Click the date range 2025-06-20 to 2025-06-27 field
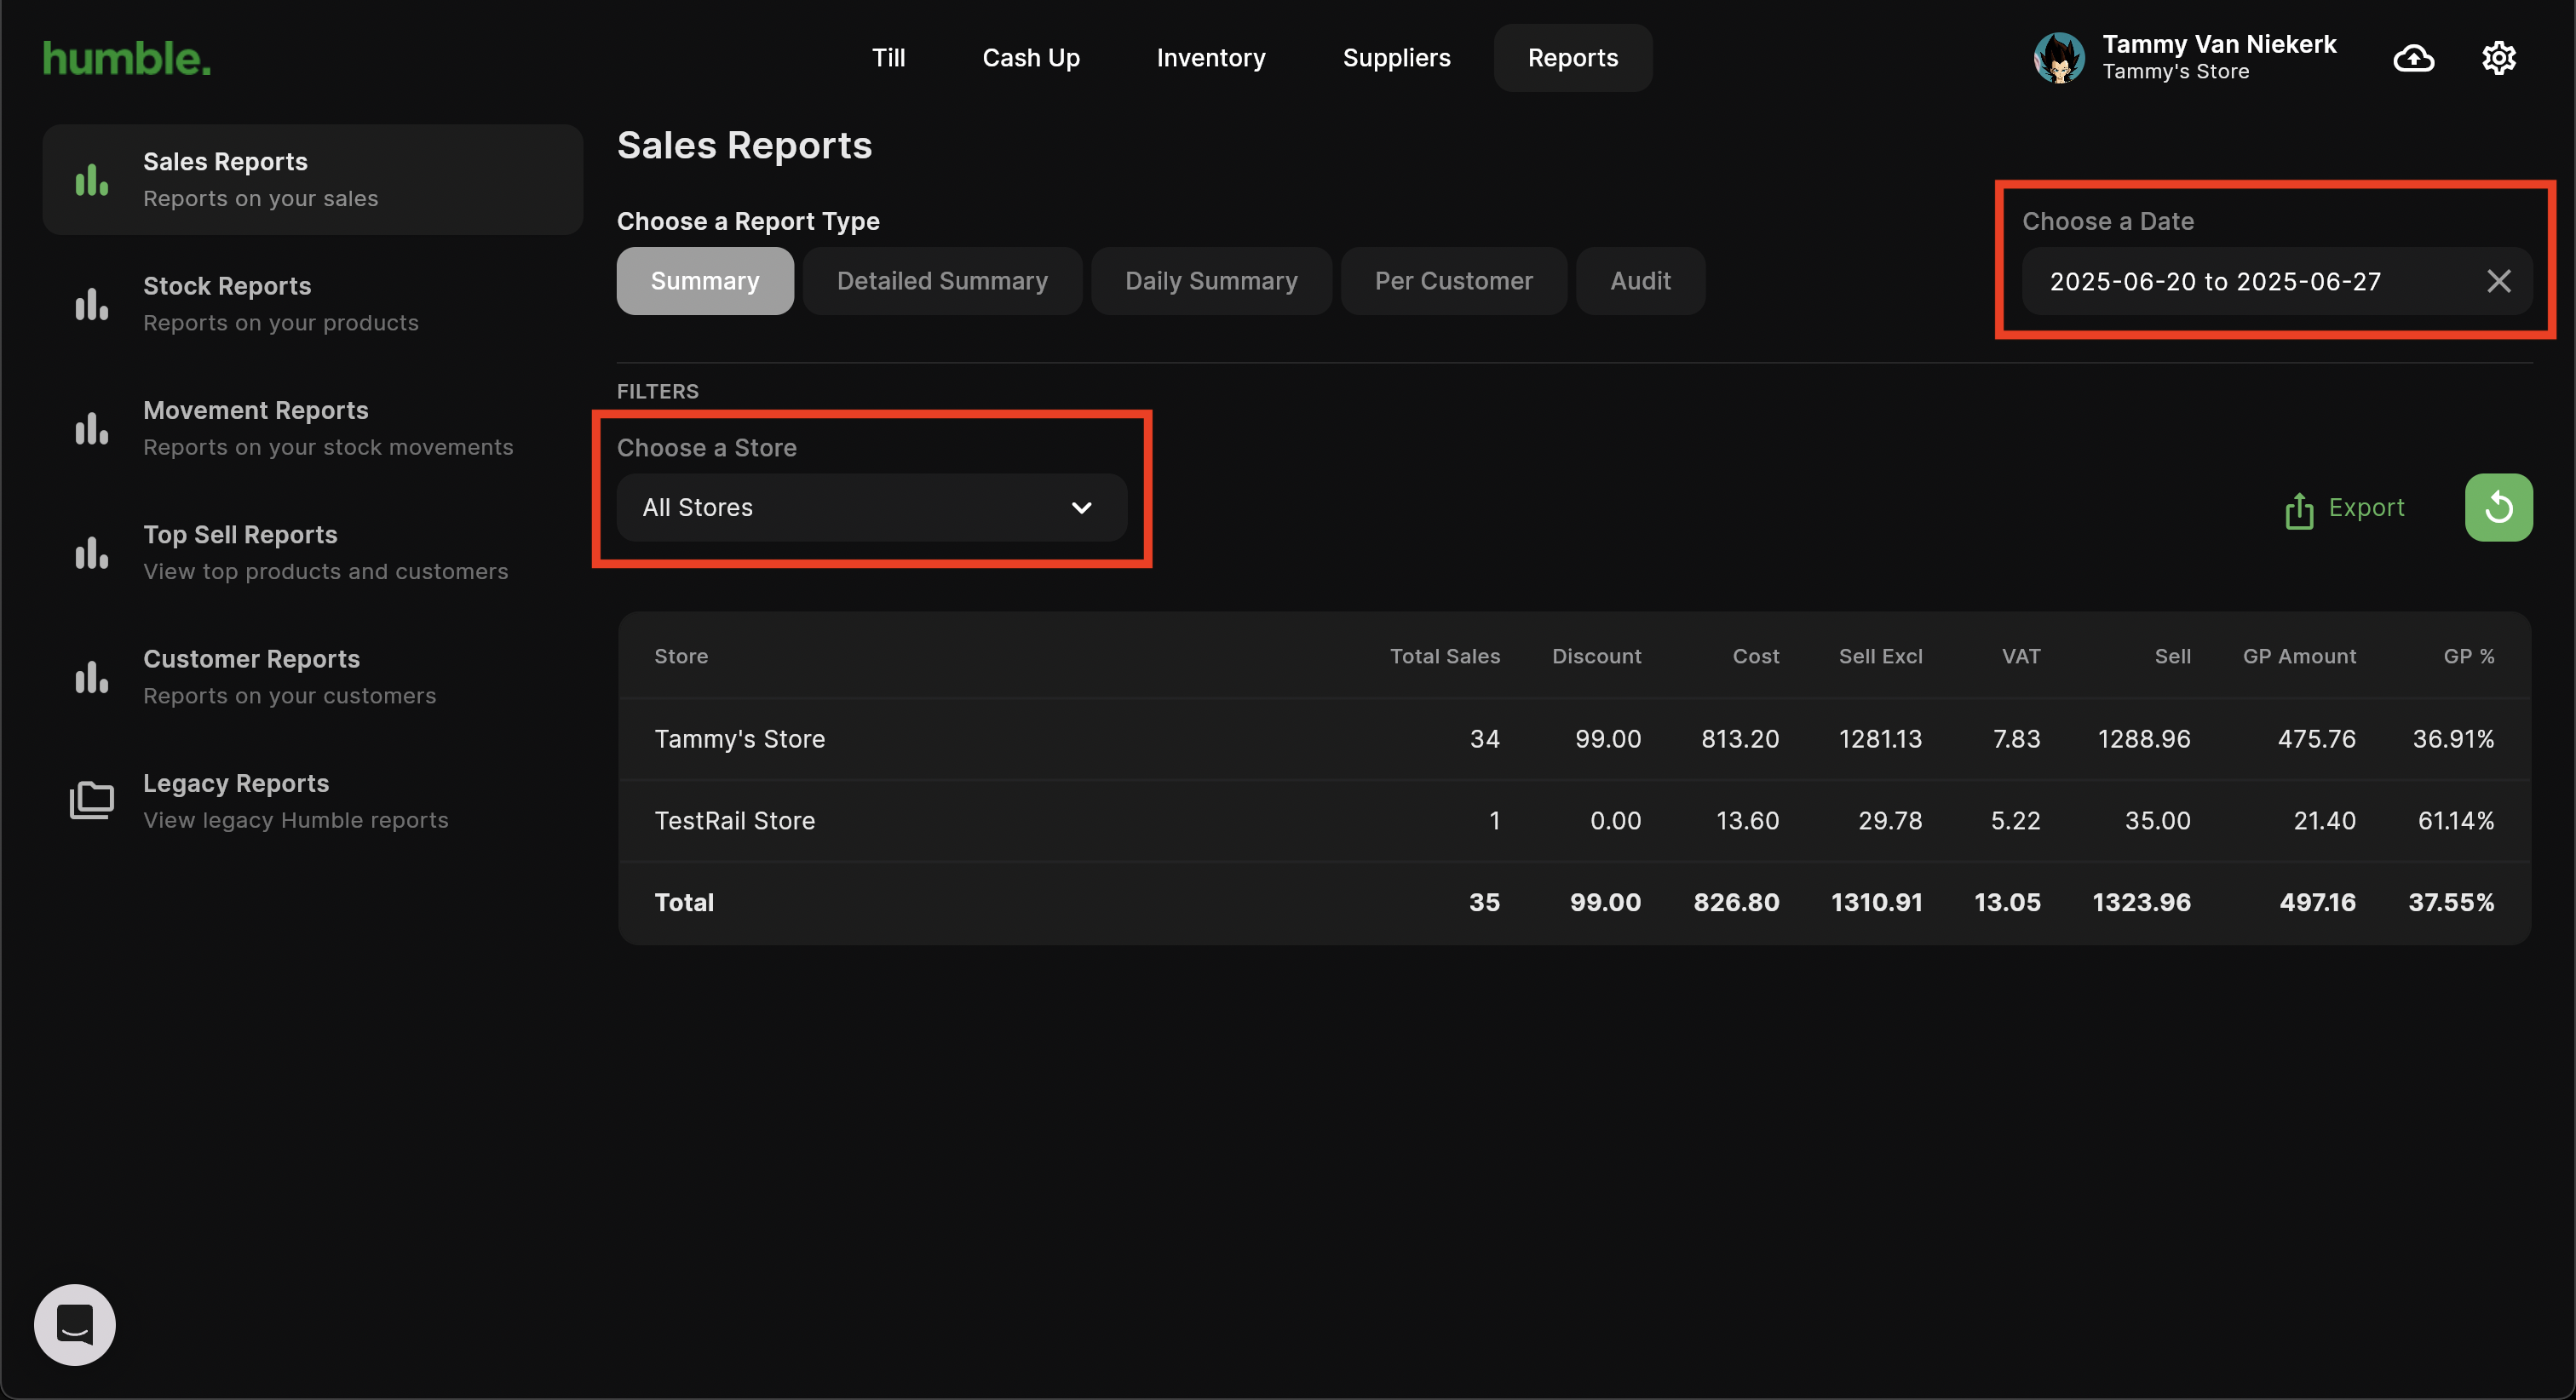Viewport: 2576px width, 1400px height. point(2276,281)
